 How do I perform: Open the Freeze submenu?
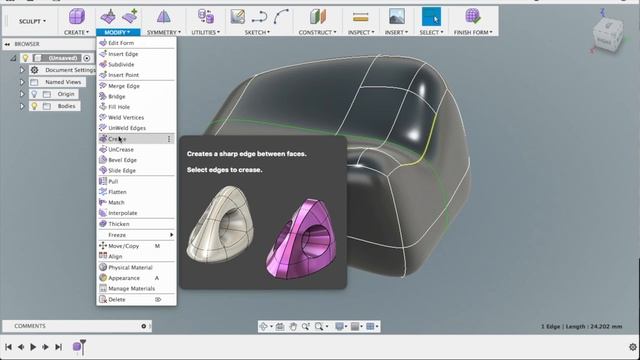(136, 235)
